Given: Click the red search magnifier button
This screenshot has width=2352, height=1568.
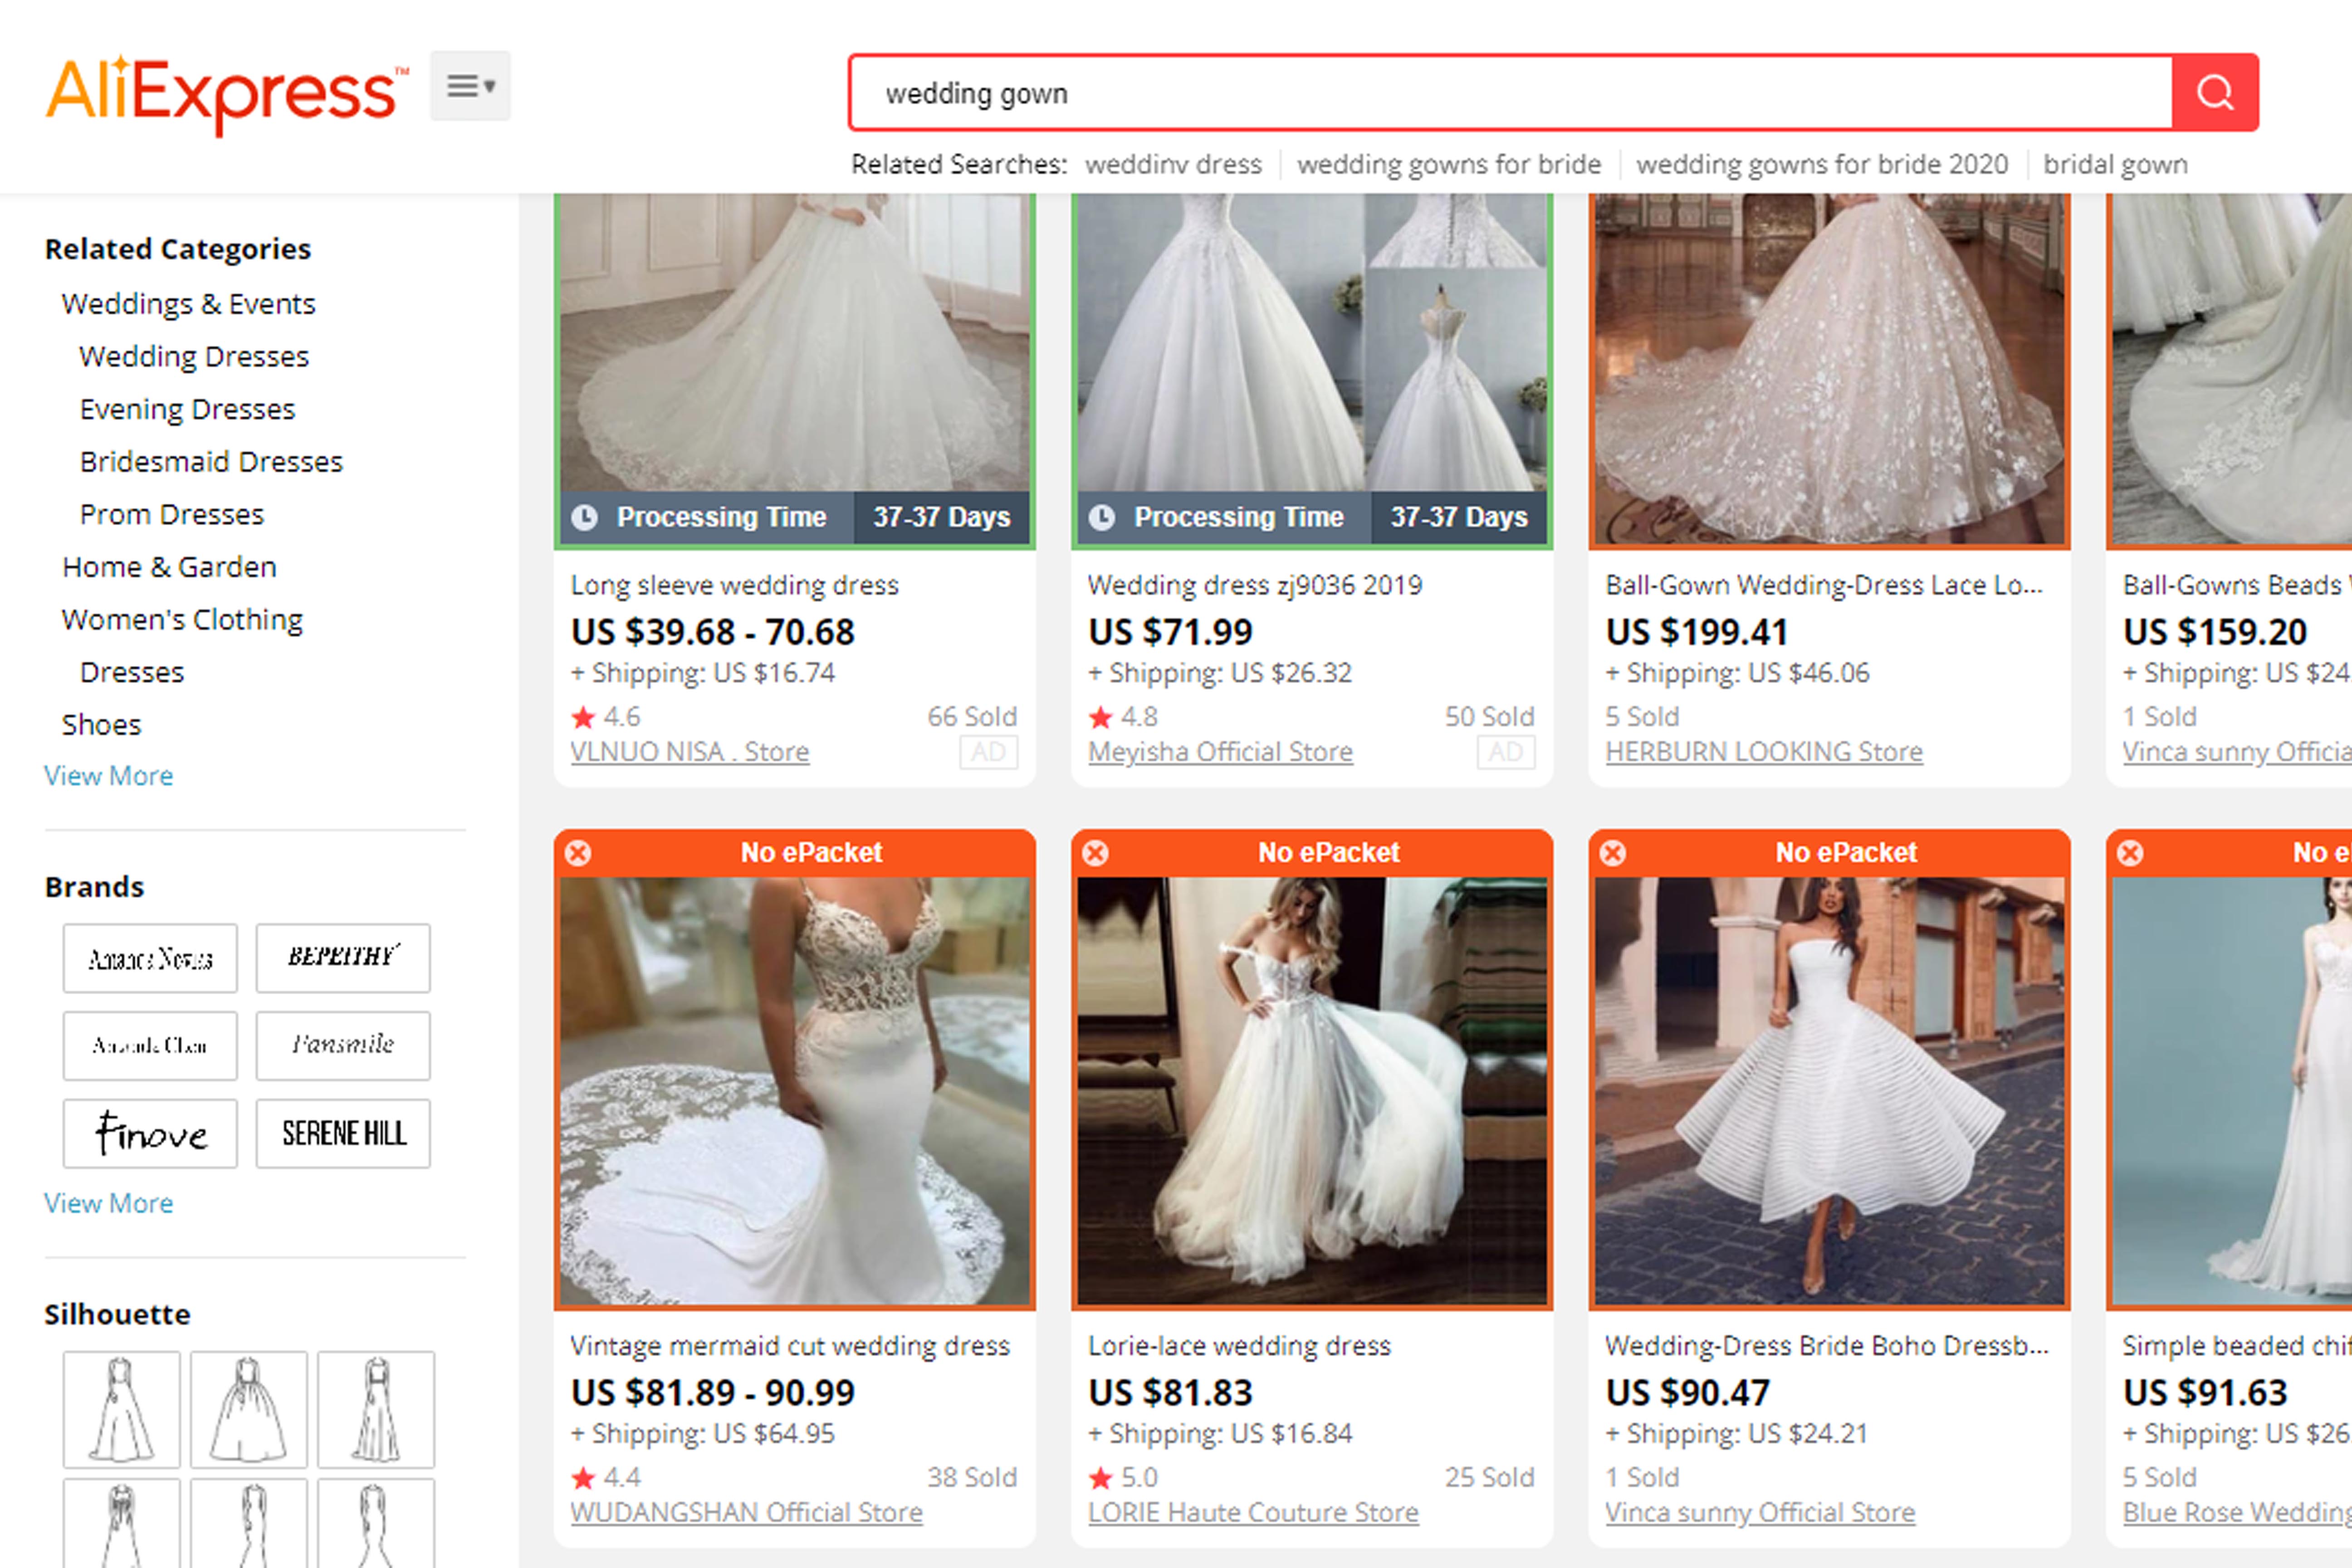Looking at the screenshot, I should click(x=2214, y=93).
